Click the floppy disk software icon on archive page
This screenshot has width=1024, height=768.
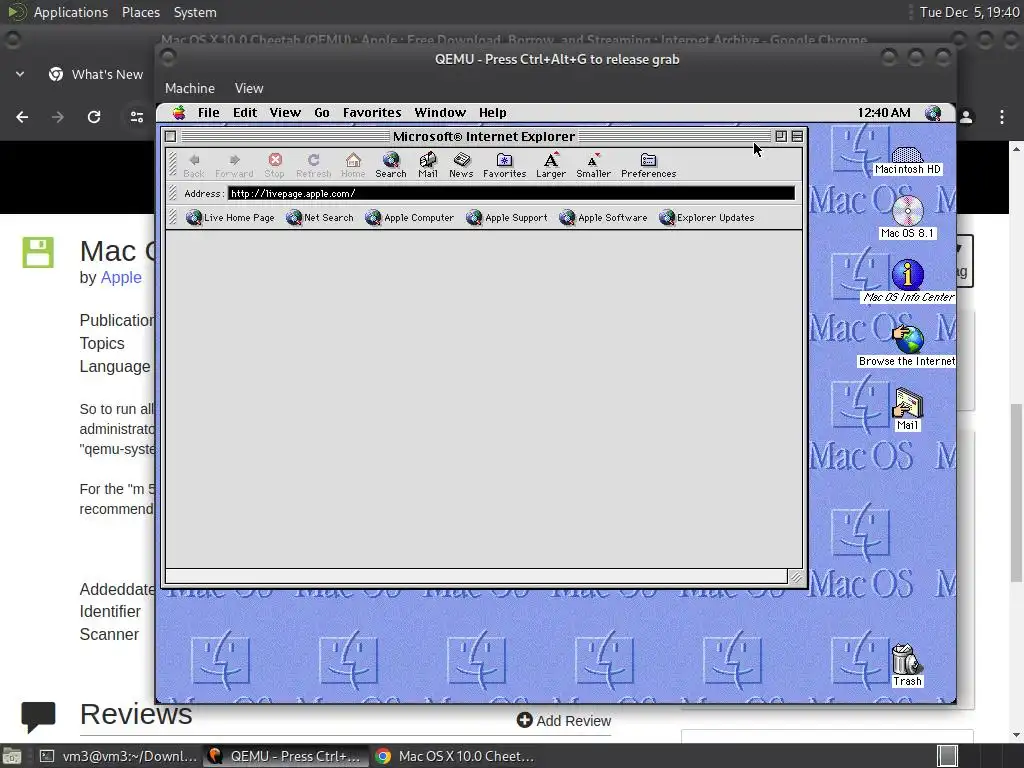coord(38,252)
